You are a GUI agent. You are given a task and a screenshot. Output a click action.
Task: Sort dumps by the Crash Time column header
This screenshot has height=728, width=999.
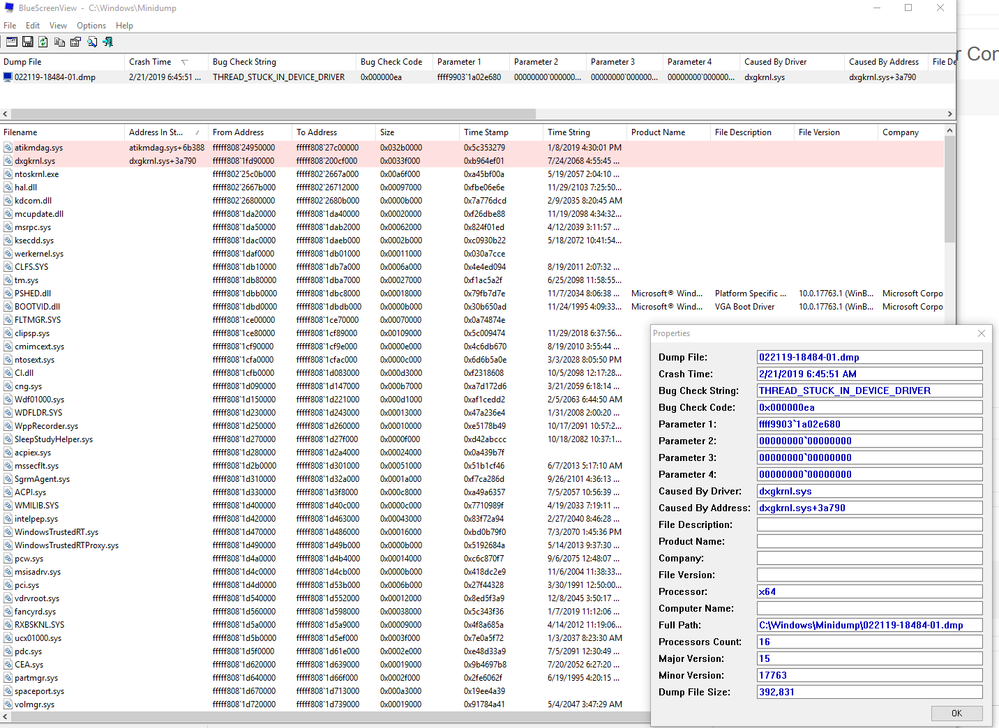tap(166, 62)
